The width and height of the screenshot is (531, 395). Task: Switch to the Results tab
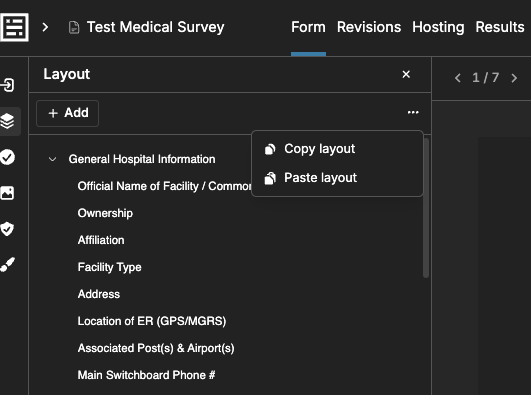pos(500,27)
